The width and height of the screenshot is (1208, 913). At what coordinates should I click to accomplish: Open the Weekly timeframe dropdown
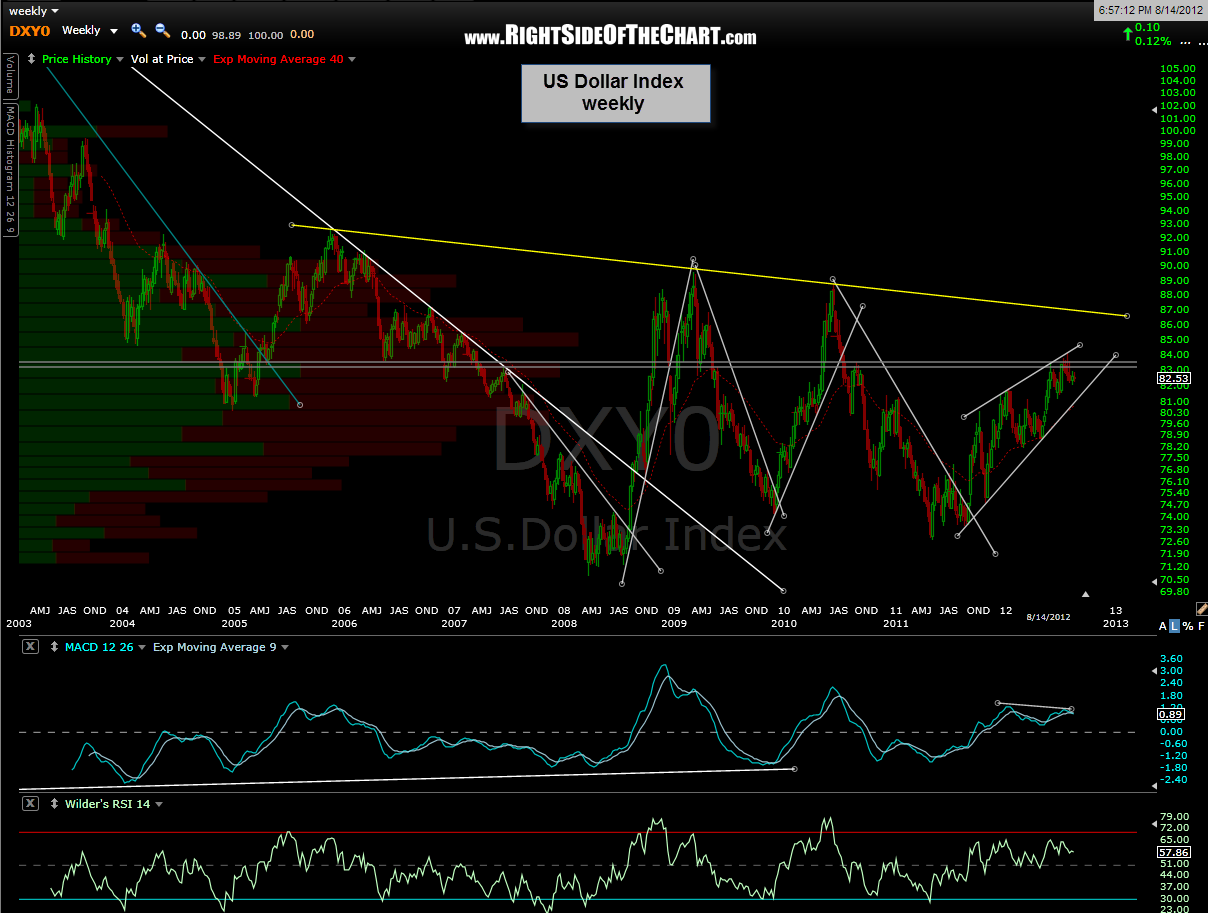[112, 31]
